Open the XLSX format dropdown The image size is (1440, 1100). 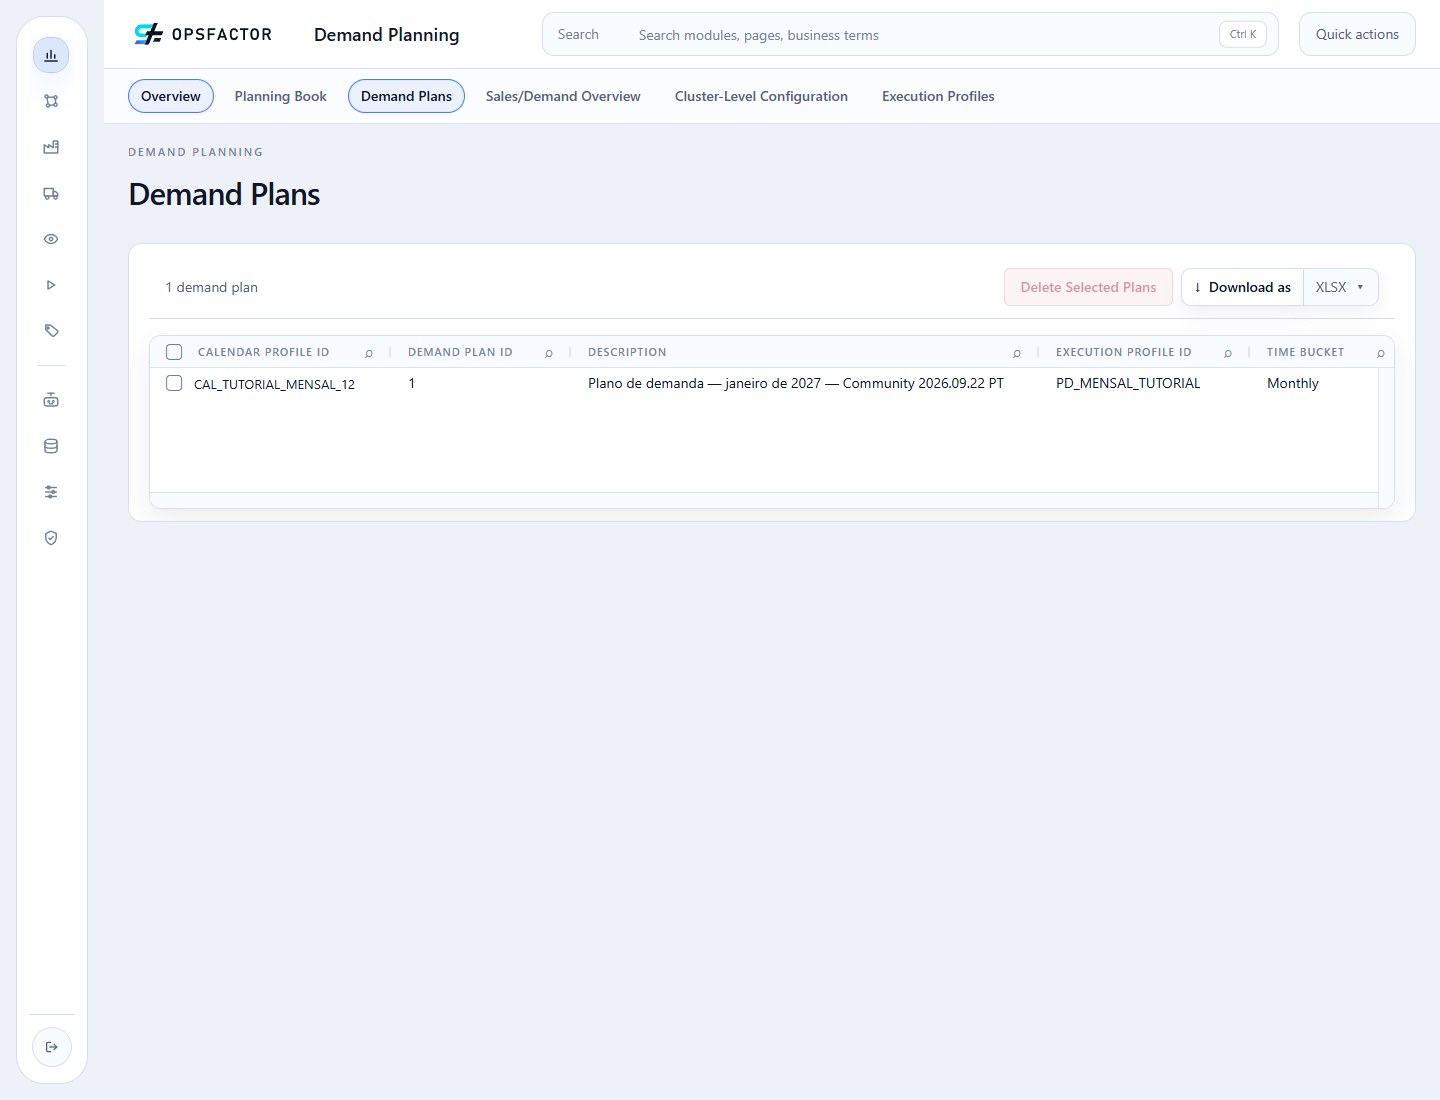[1340, 287]
